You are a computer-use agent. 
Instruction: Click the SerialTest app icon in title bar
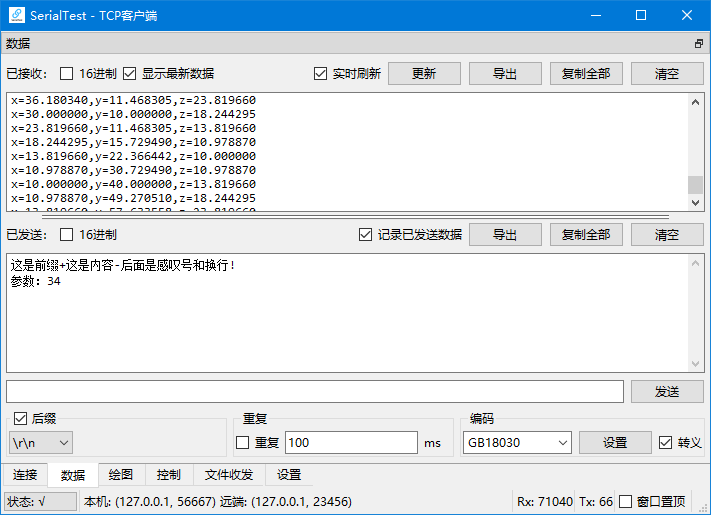[x=17, y=15]
